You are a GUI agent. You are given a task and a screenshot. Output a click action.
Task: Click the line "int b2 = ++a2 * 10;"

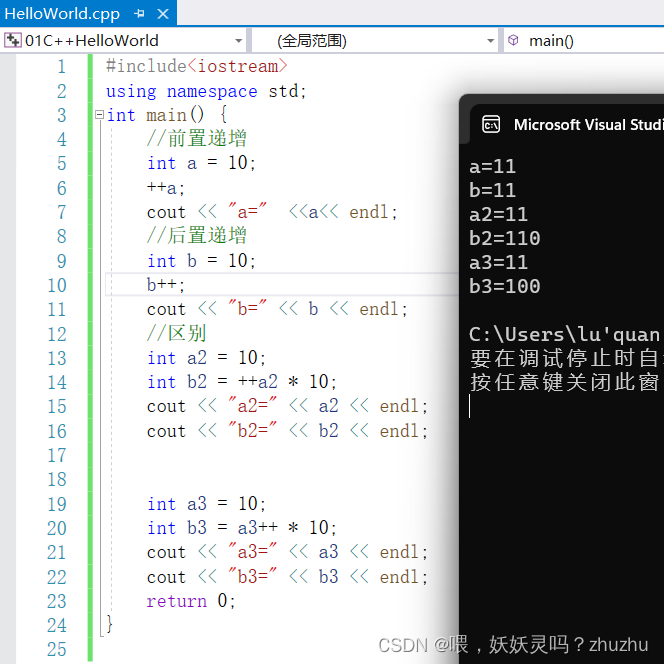click(x=242, y=382)
